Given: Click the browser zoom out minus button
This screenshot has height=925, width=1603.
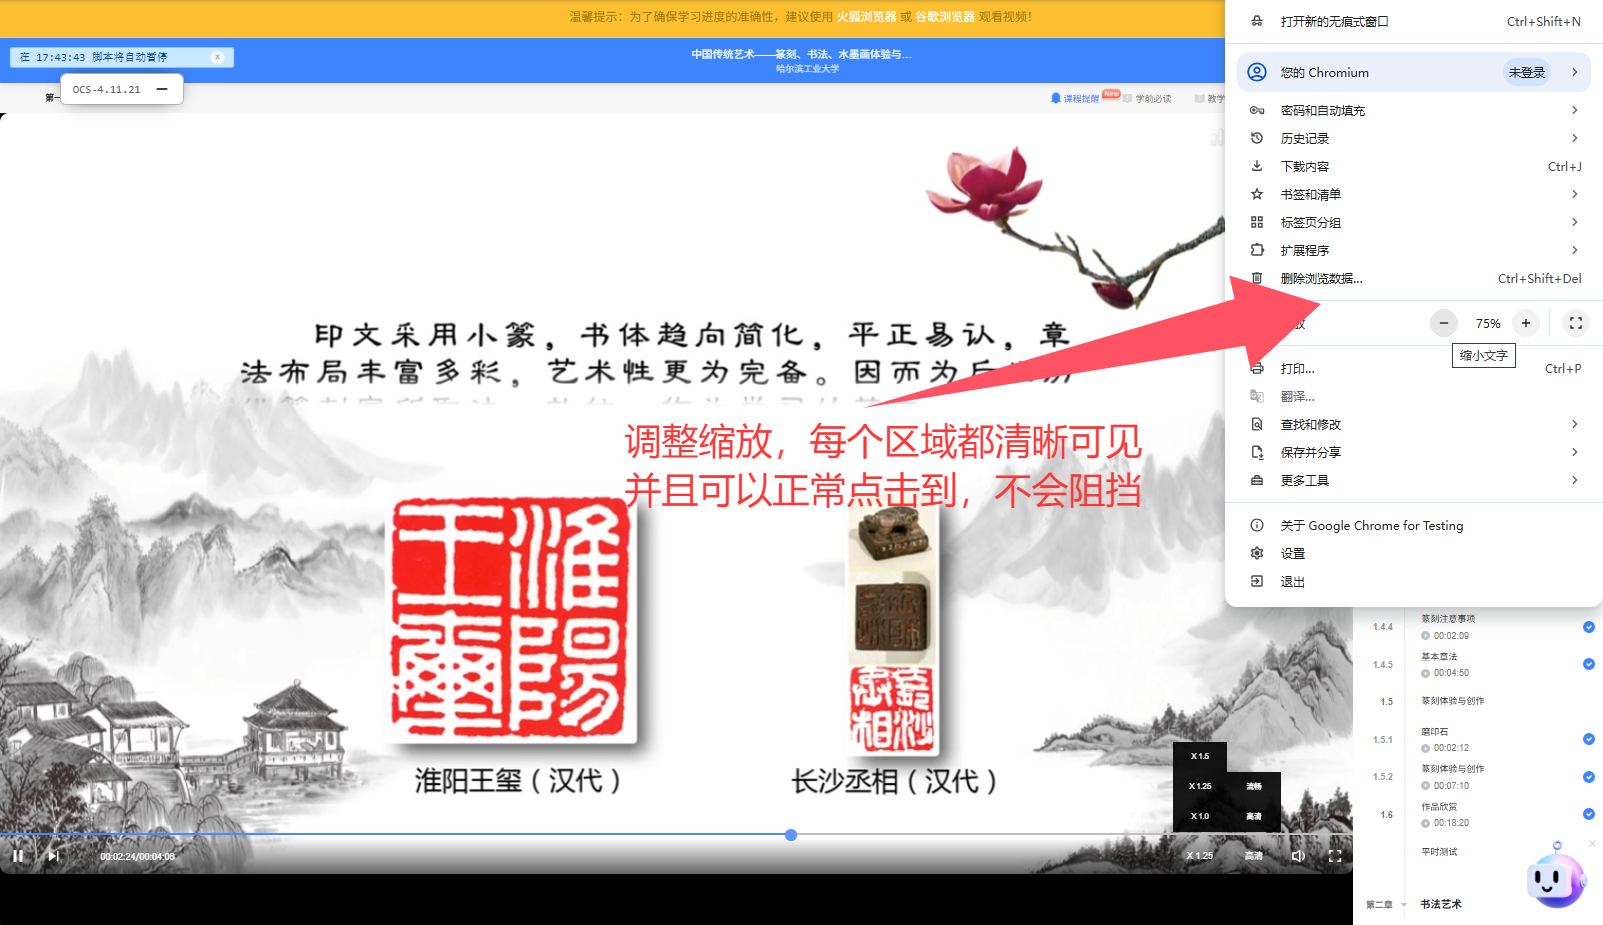Looking at the screenshot, I should [x=1443, y=323].
